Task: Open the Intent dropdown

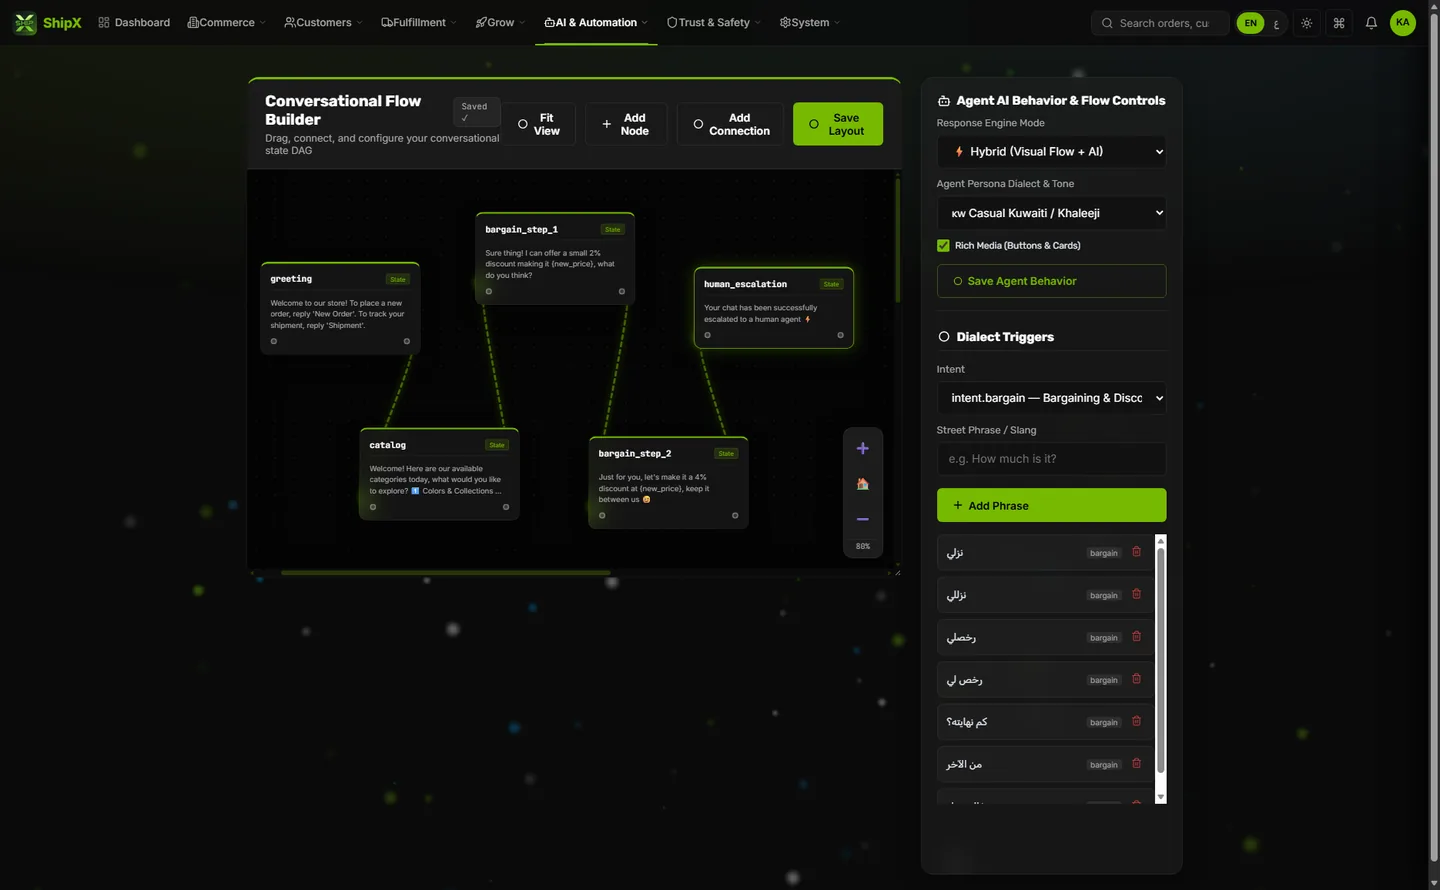Action: point(1051,398)
